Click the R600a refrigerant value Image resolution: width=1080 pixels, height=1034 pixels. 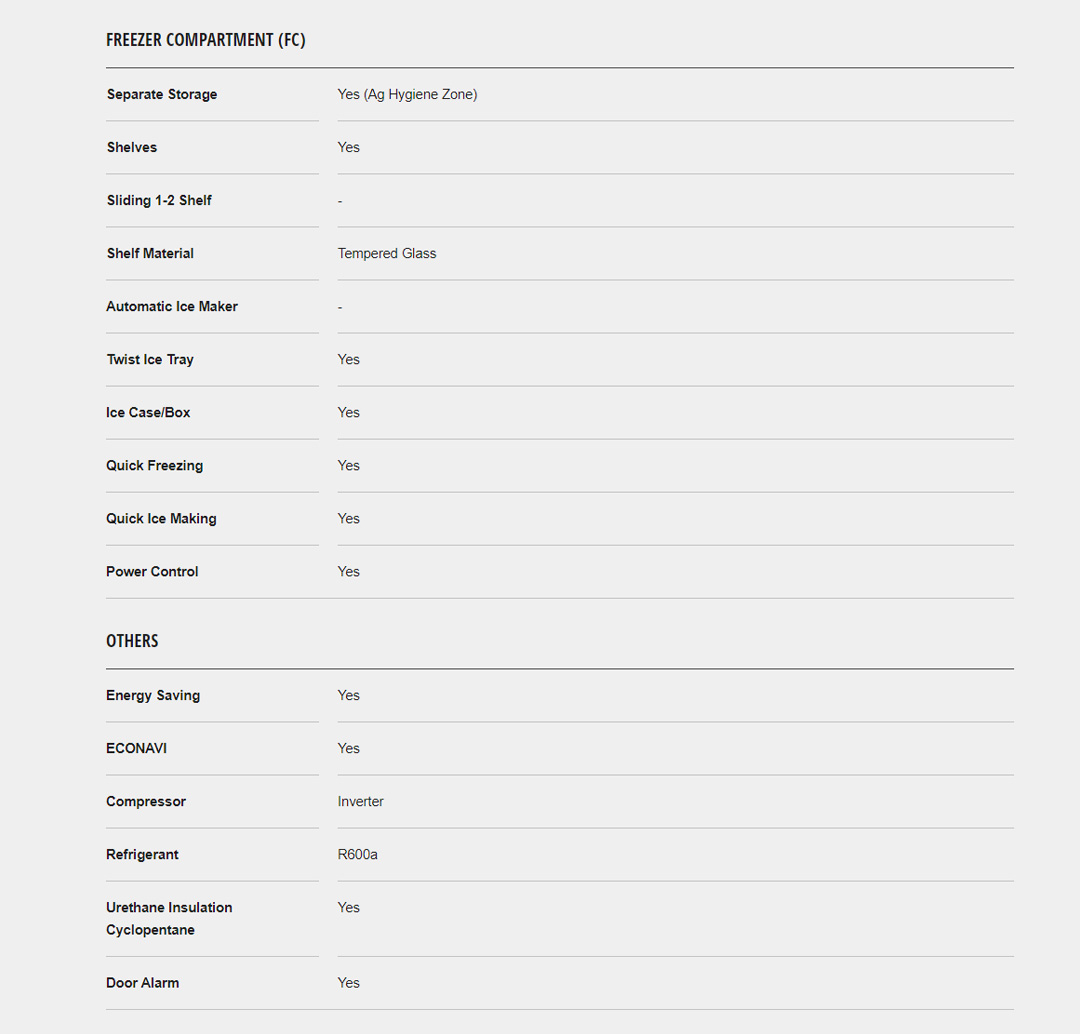[x=358, y=854]
